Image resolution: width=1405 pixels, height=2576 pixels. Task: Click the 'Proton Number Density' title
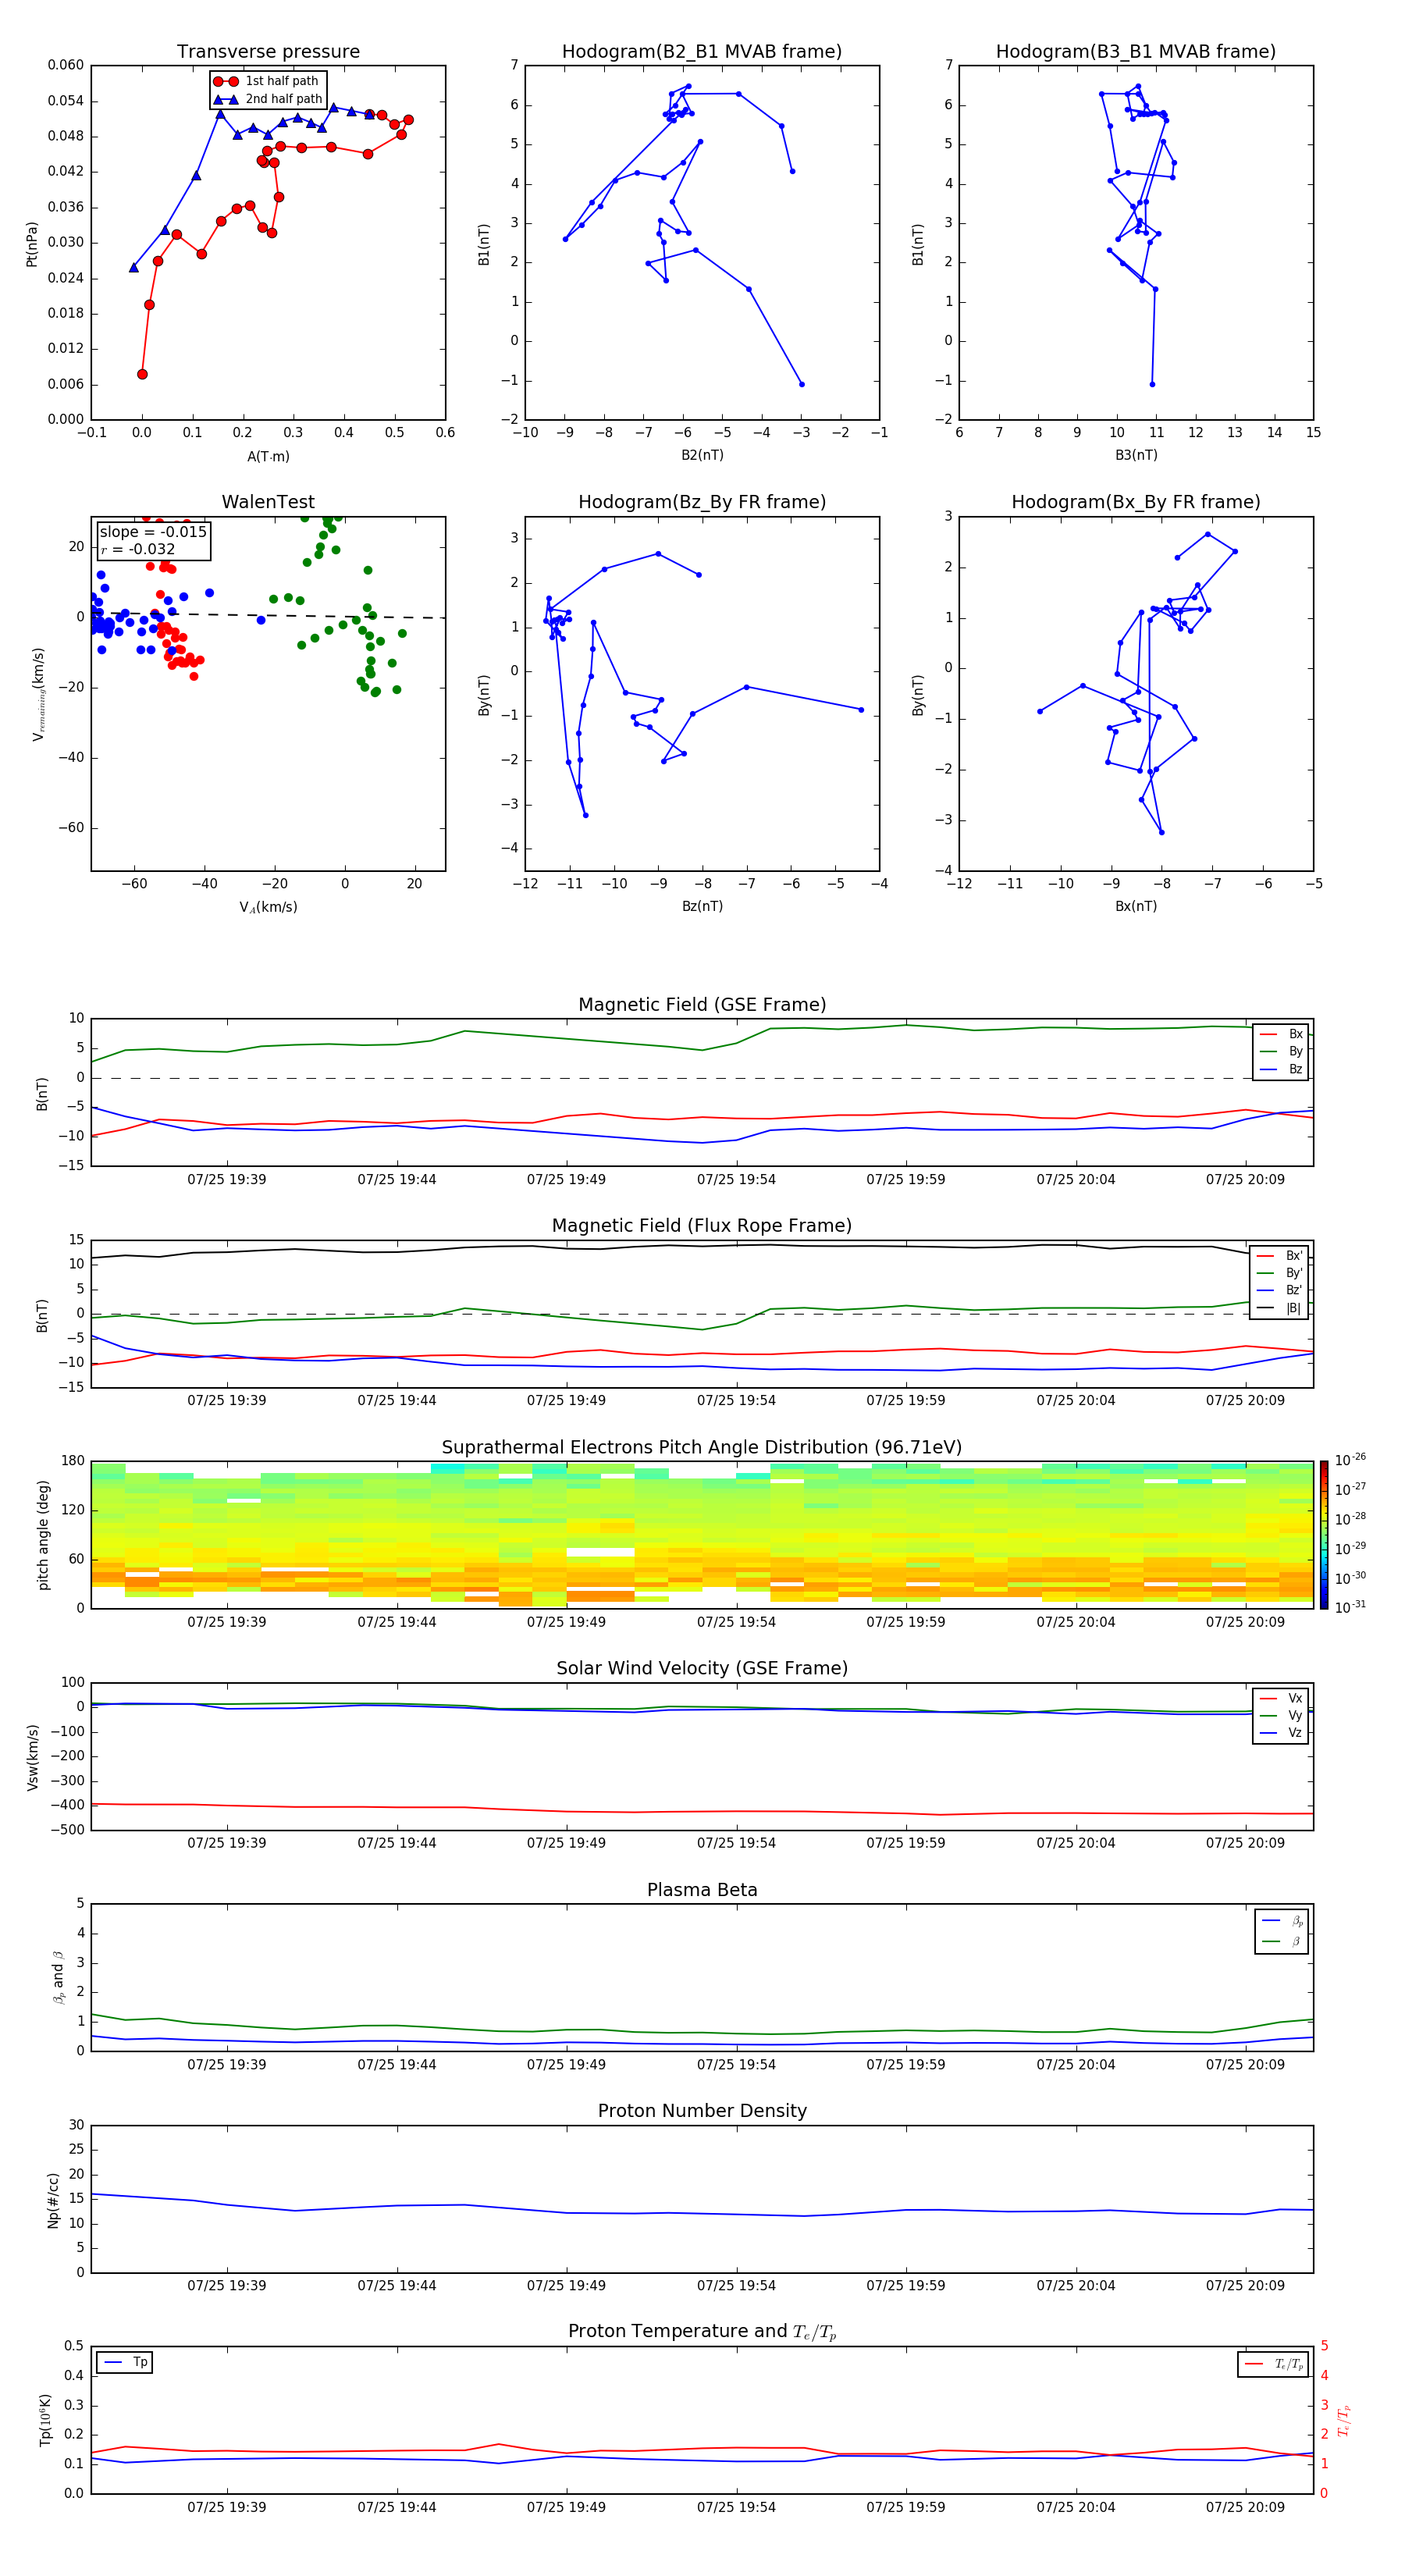[x=702, y=2111]
